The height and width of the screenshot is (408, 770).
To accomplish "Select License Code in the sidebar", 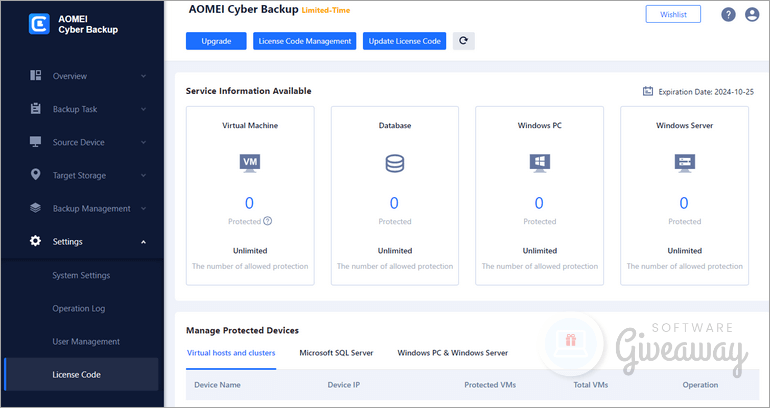I will point(82,375).
